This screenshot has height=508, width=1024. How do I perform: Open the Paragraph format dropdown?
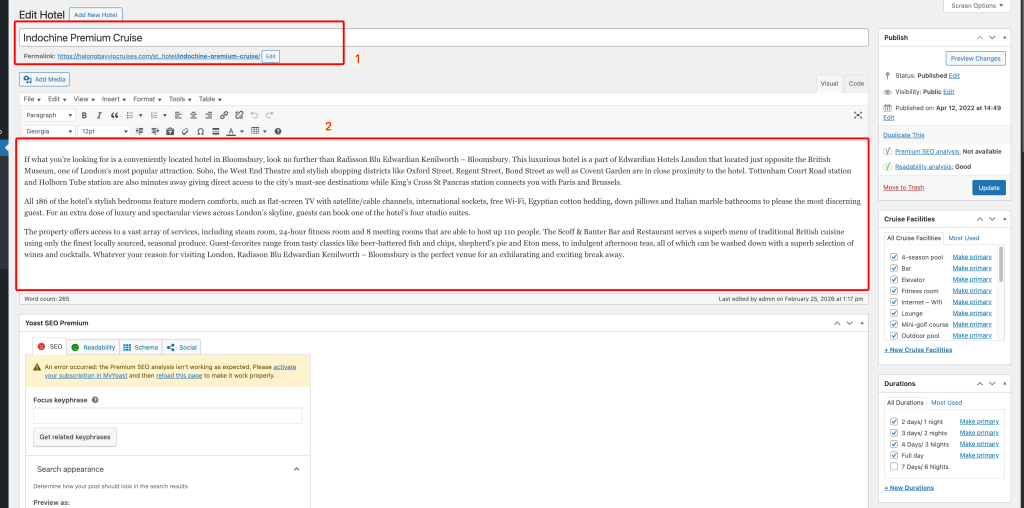(x=47, y=116)
